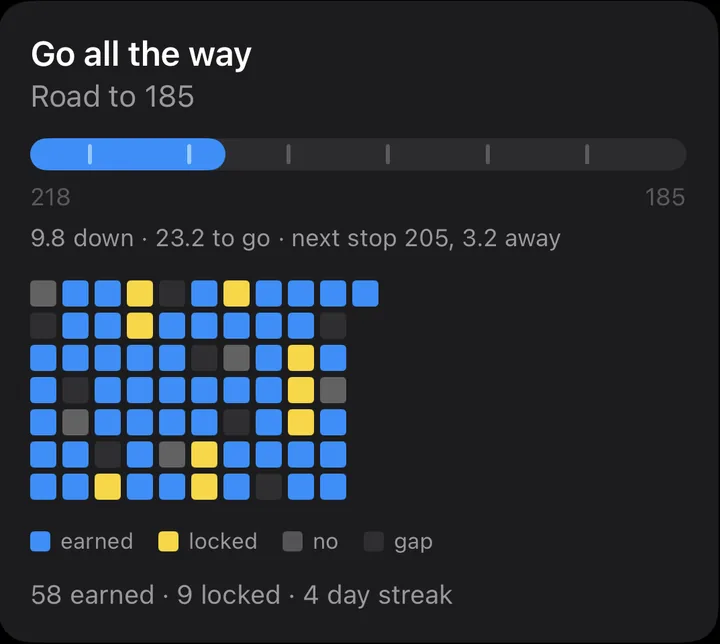Screen dimensions: 720x644
Task: Click the dark gap legend swatch
Action: point(374,541)
